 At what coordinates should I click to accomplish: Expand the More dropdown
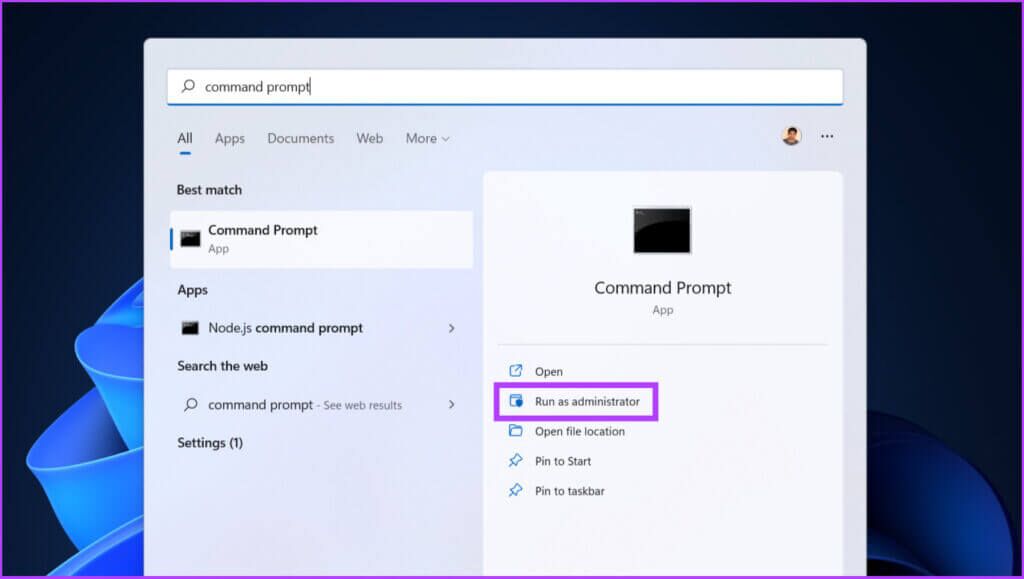[x=428, y=138]
